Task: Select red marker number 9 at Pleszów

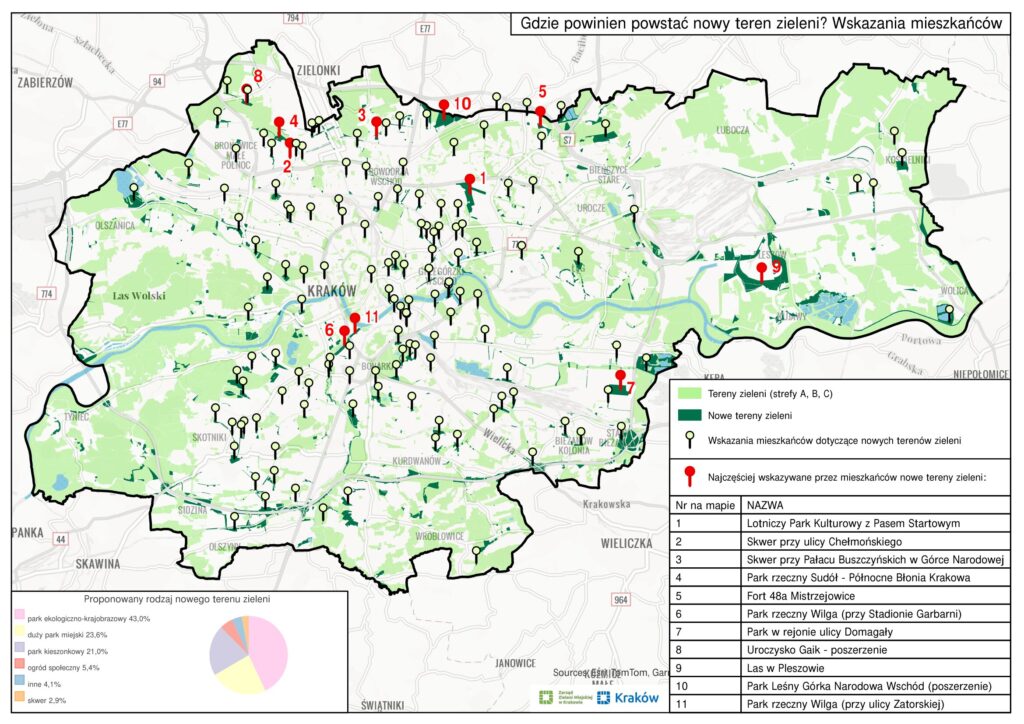Action: click(x=761, y=269)
